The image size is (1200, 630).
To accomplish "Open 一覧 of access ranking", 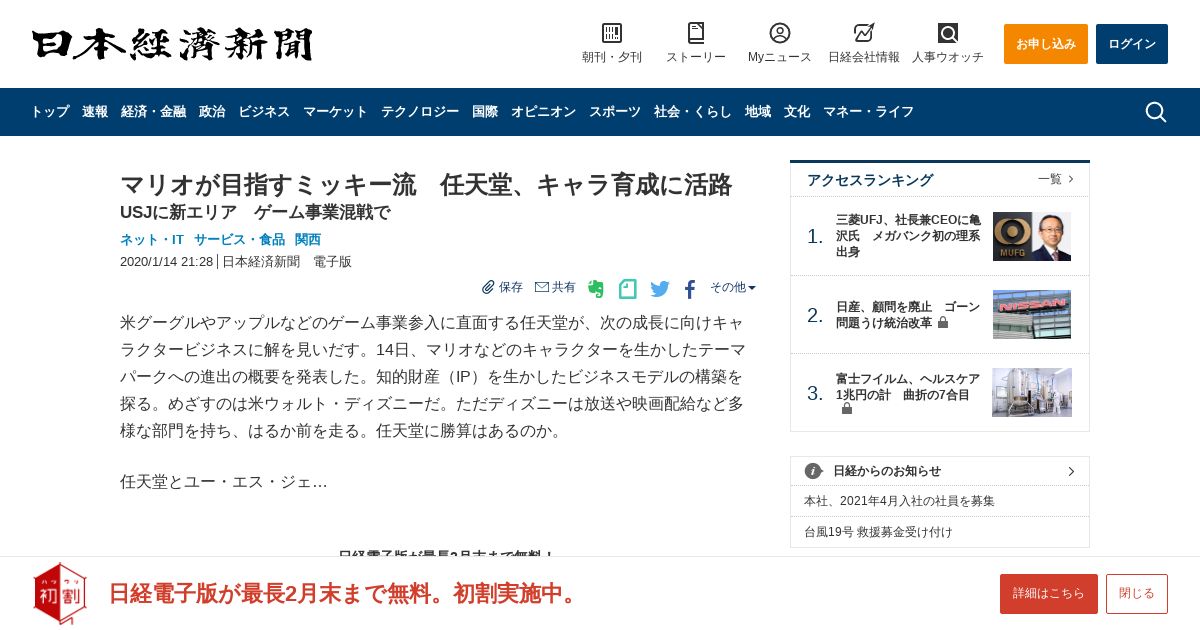I will pos(1056,179).
